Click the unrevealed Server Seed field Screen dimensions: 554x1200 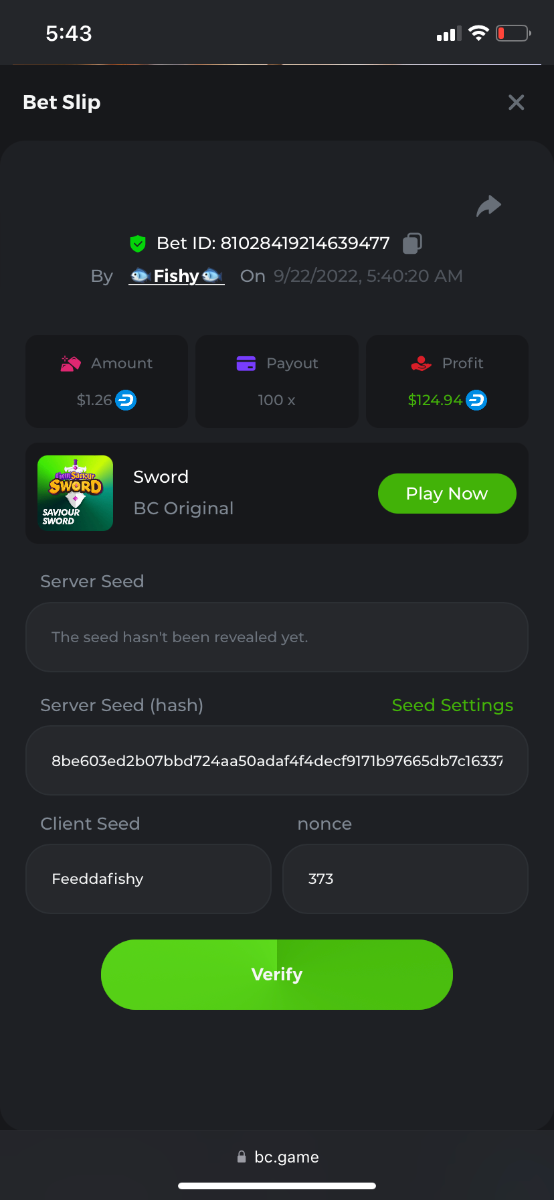pyautogui.click(x=277, y=637)
